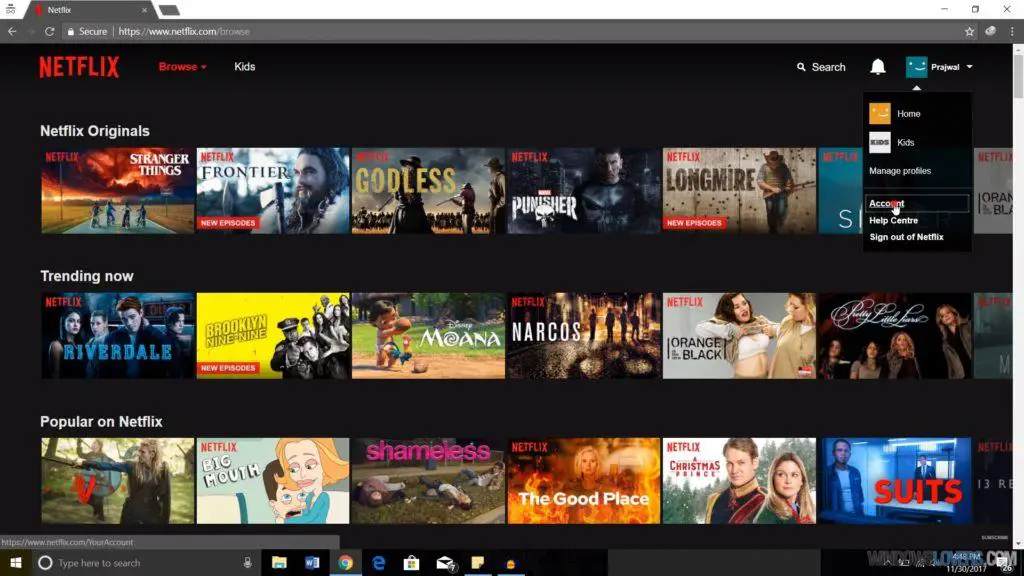1024x576 pixels.
Task: Click the search magnifier icon
Action: pyautogui.click(x=801, y=67)
